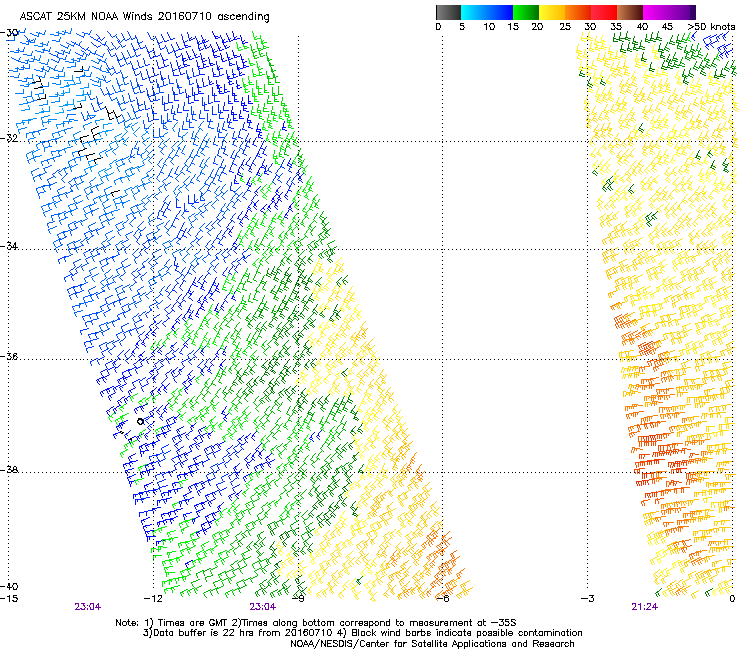Image resolution: width=740 pixels, height=650 pixels.
Task: Click the -36 latitude axis label
Action: coord(9,356)
